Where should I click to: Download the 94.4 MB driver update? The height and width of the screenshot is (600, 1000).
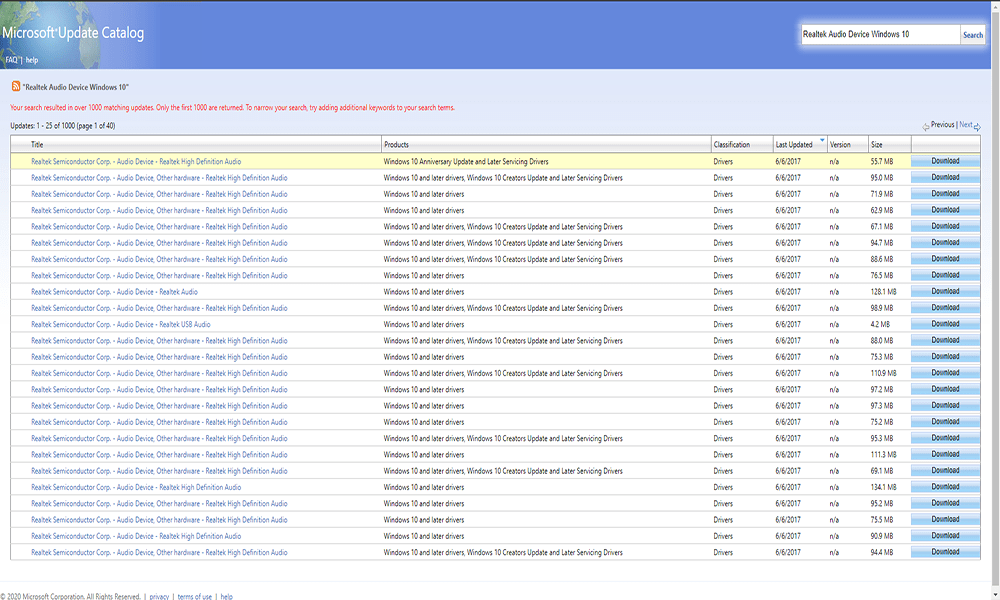tap(945, 552)
